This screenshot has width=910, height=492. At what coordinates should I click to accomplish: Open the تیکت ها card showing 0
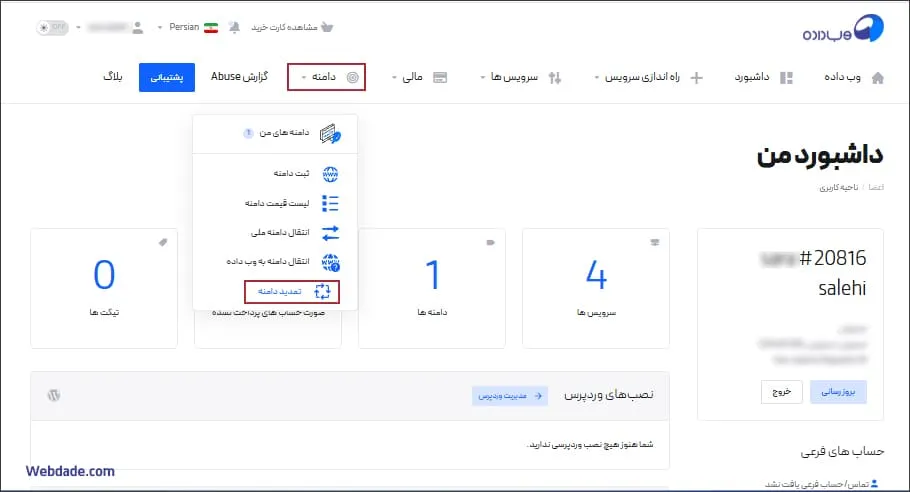(x=104, y=288)
